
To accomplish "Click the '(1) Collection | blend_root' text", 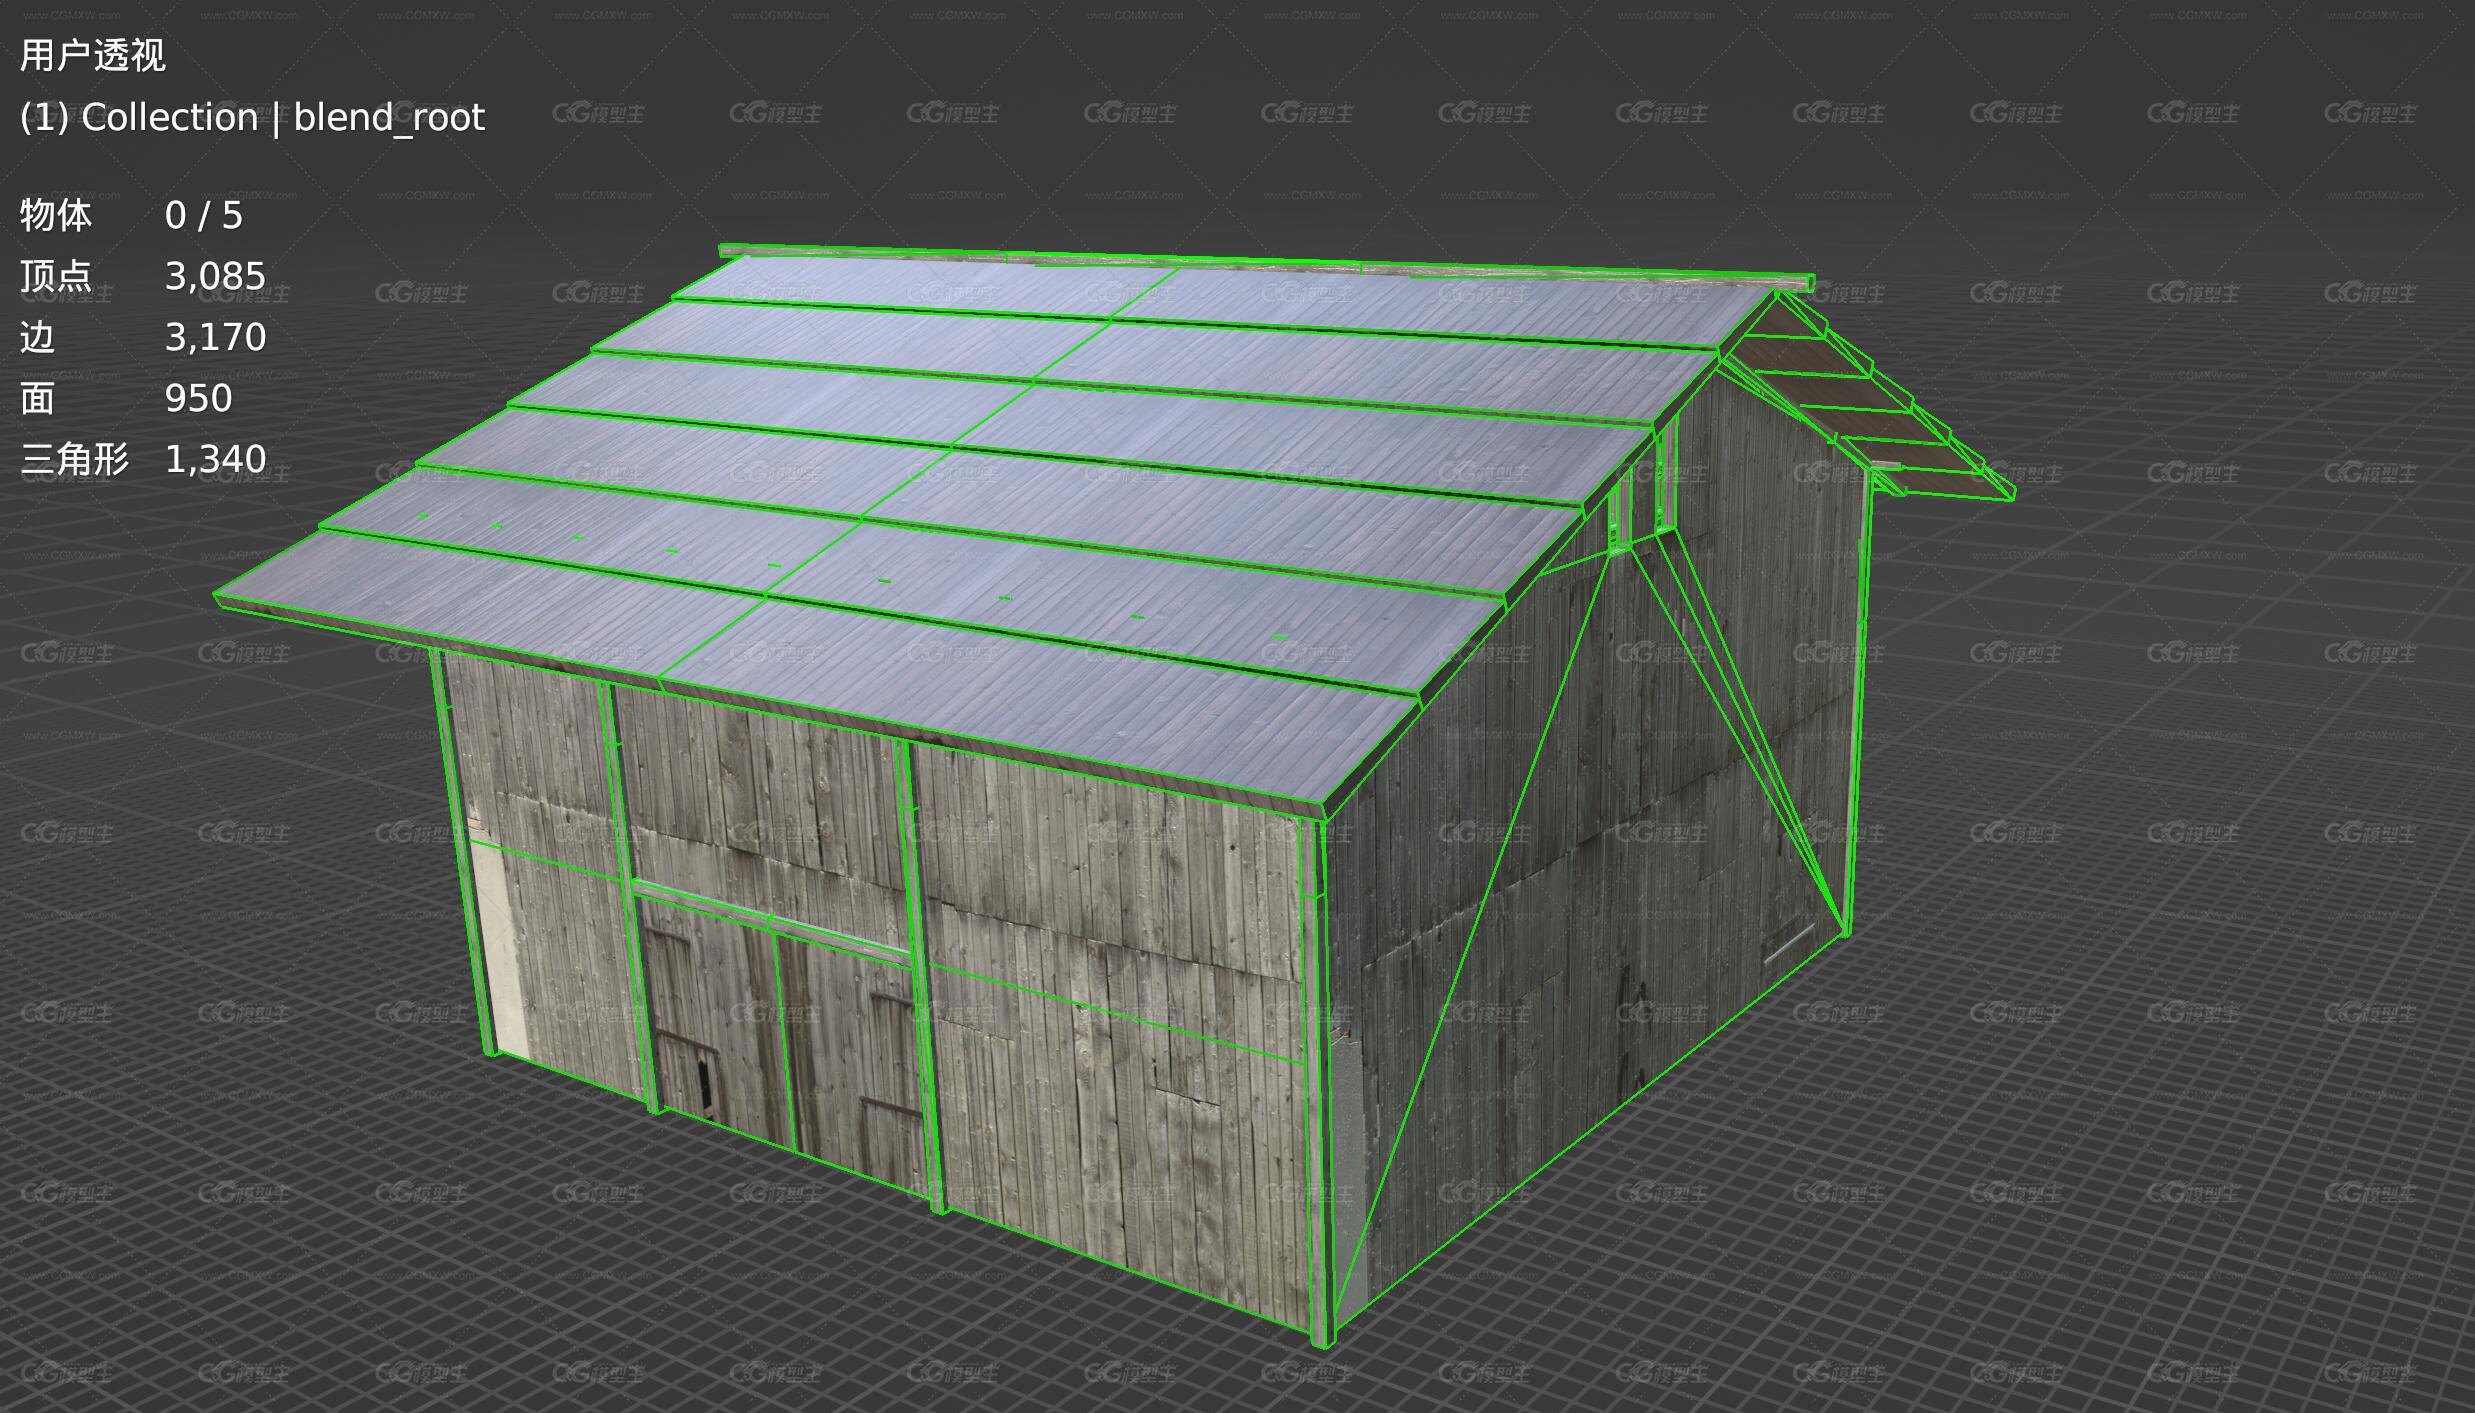I will coord(252,117).
